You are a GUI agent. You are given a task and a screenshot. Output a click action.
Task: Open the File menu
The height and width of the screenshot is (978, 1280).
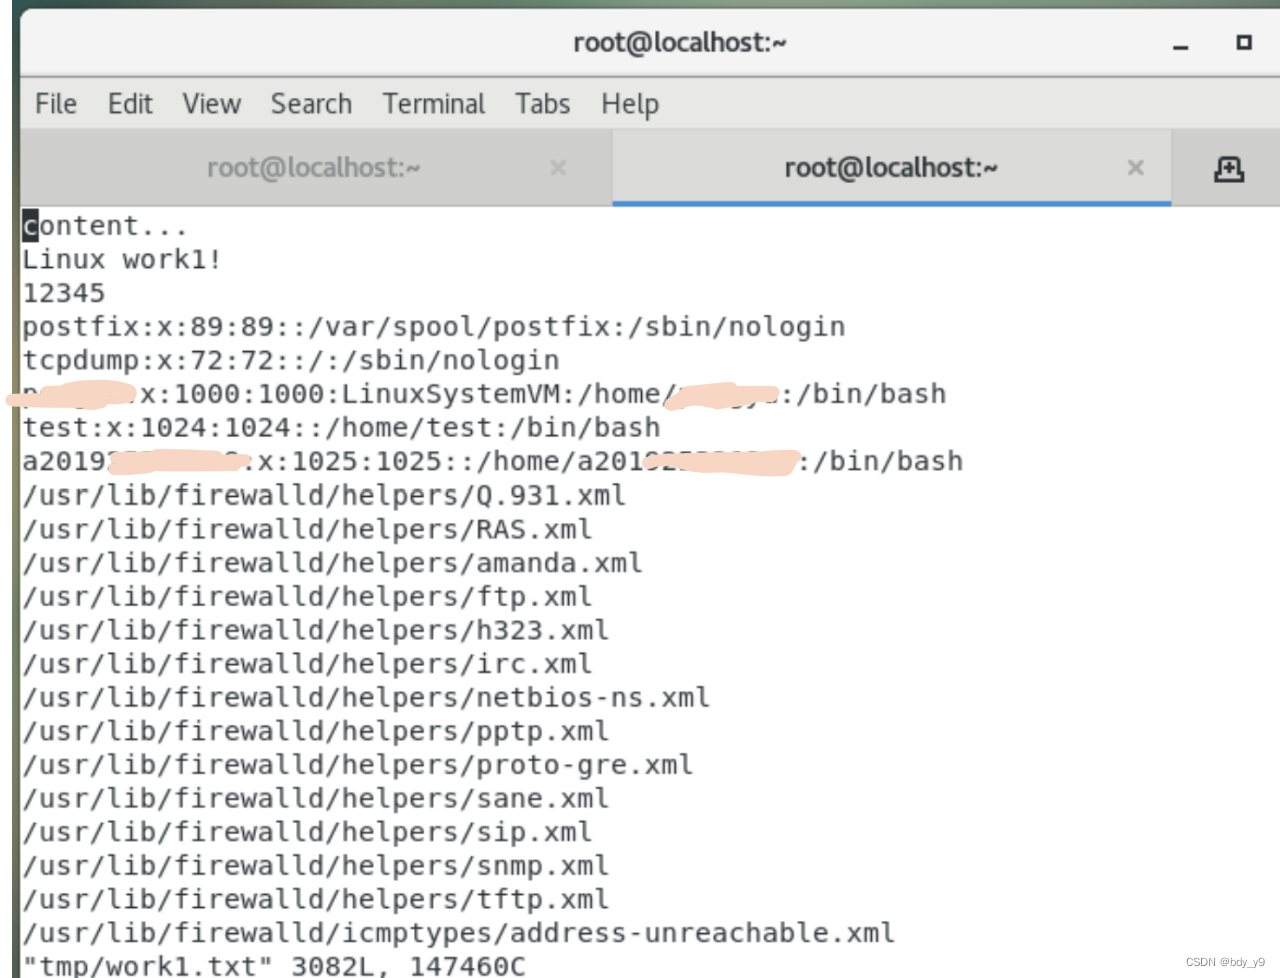click(55, 103)
